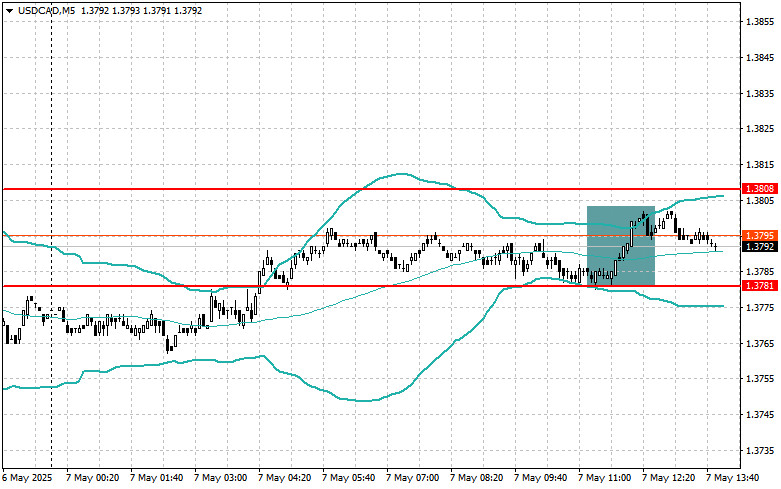Viewport: 781px width, 489px height.
Task: Click the 1.3815 price scale value
Action: point(760,165)
